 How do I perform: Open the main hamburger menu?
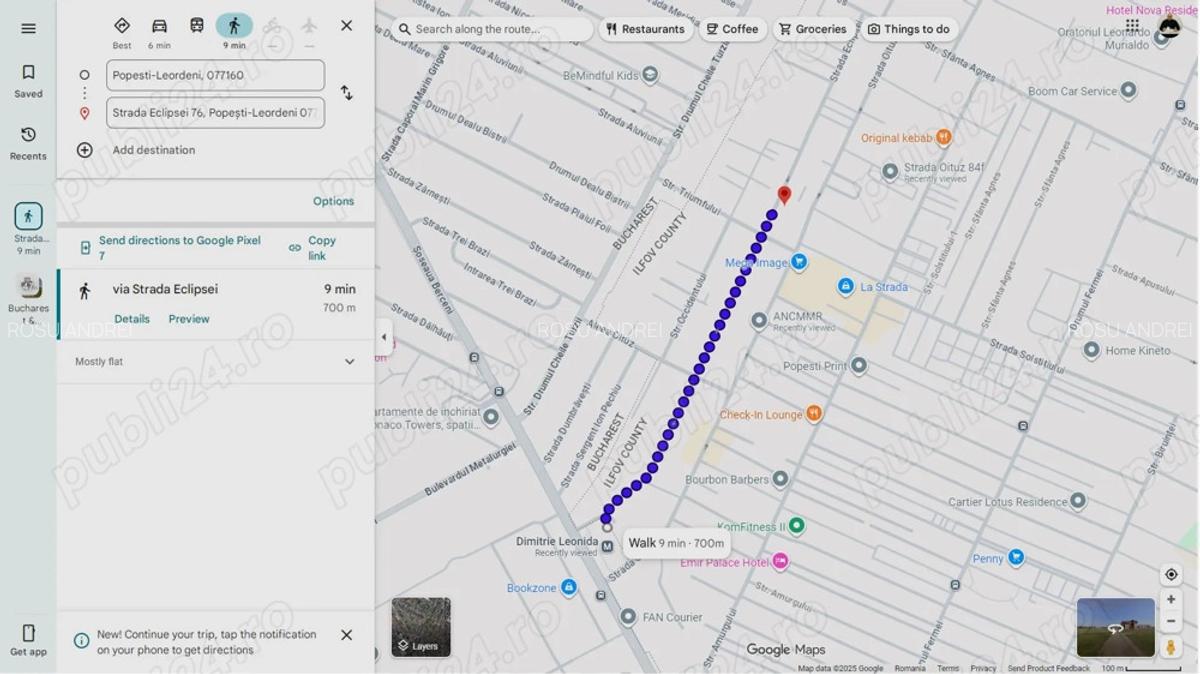click(28, 28)
